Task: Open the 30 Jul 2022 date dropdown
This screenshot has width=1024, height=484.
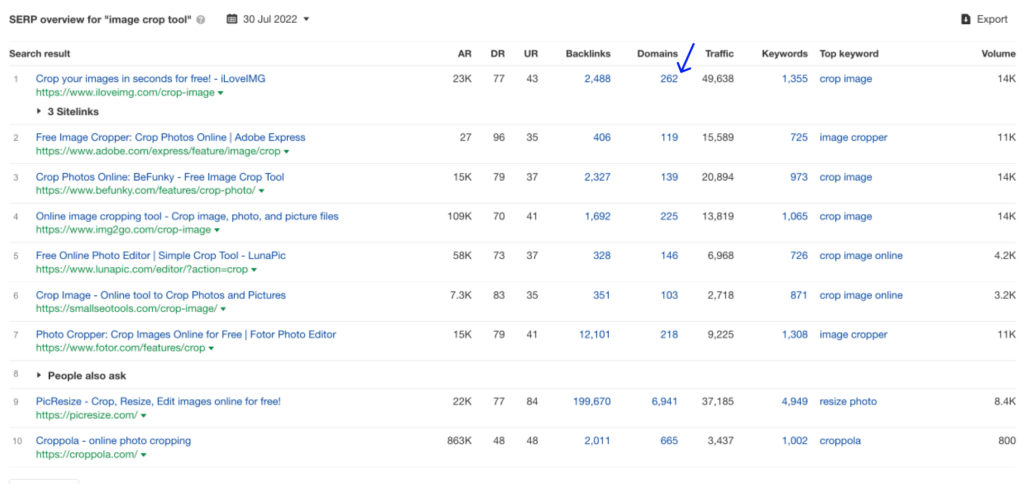Action: click(x=268, y=19)
